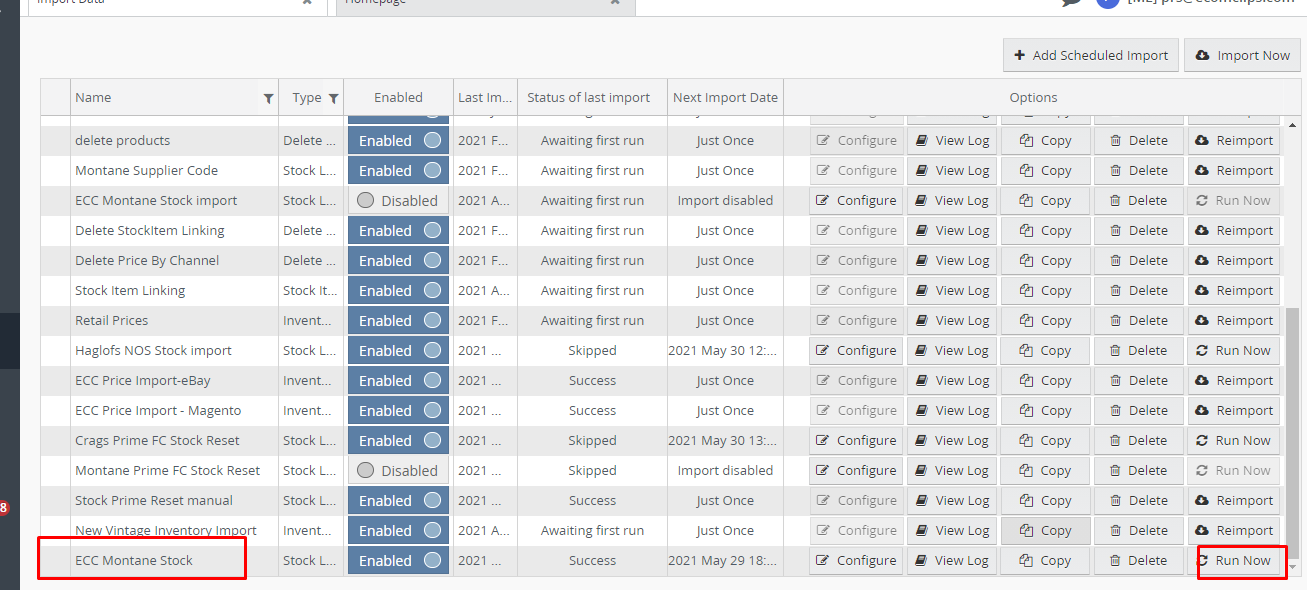Toggle Enabled switch for Montane Supplier Code
Screen dimensions: 1307x590
coord(398,171)
